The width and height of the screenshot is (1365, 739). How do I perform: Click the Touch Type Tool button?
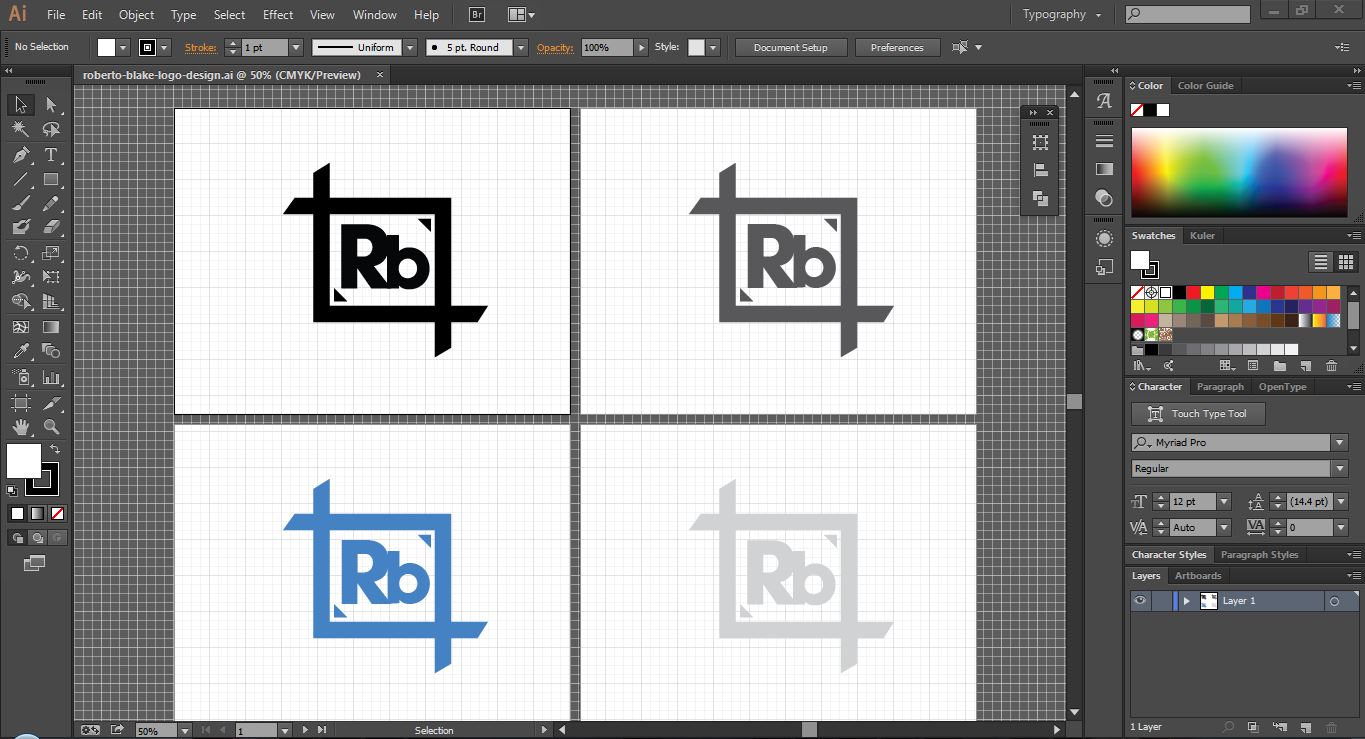(1198, 414)
